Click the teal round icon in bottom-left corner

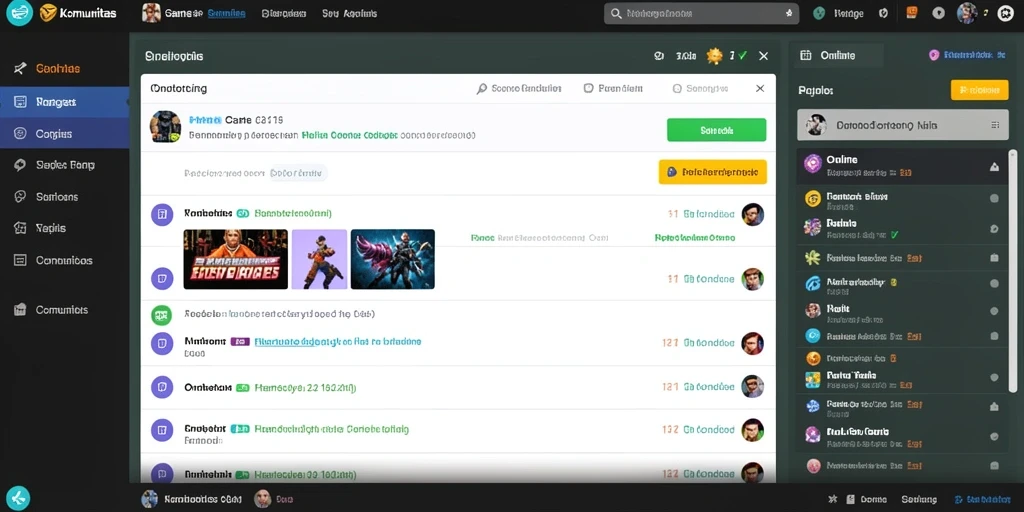click(x=19, y=498)
